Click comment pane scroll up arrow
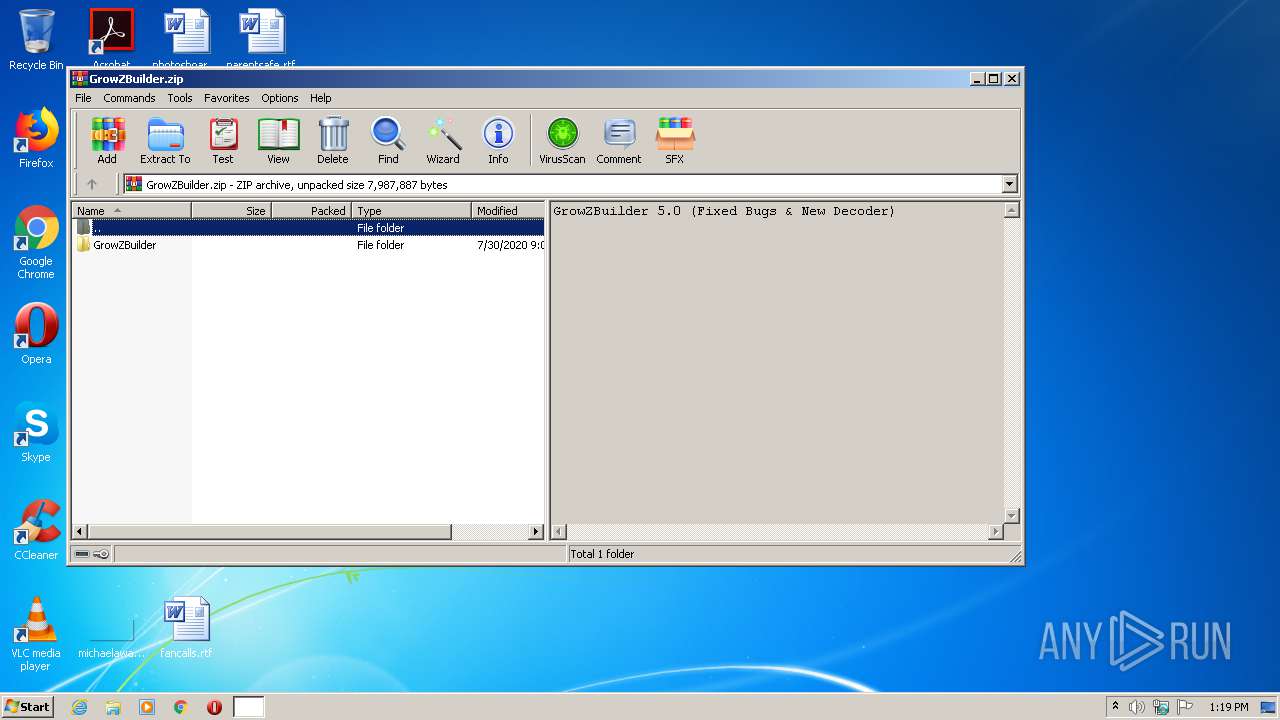The image size is (1280, 720). (1011, 210)
